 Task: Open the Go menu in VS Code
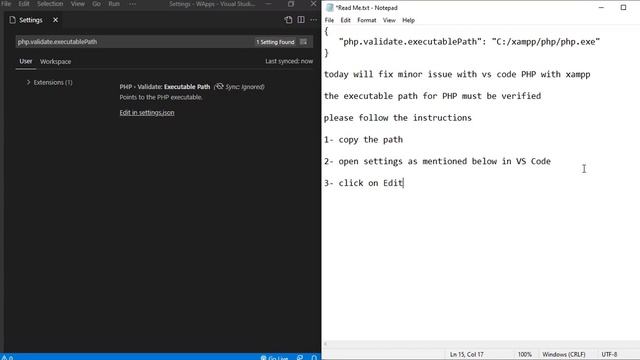(x=96, y=4)
